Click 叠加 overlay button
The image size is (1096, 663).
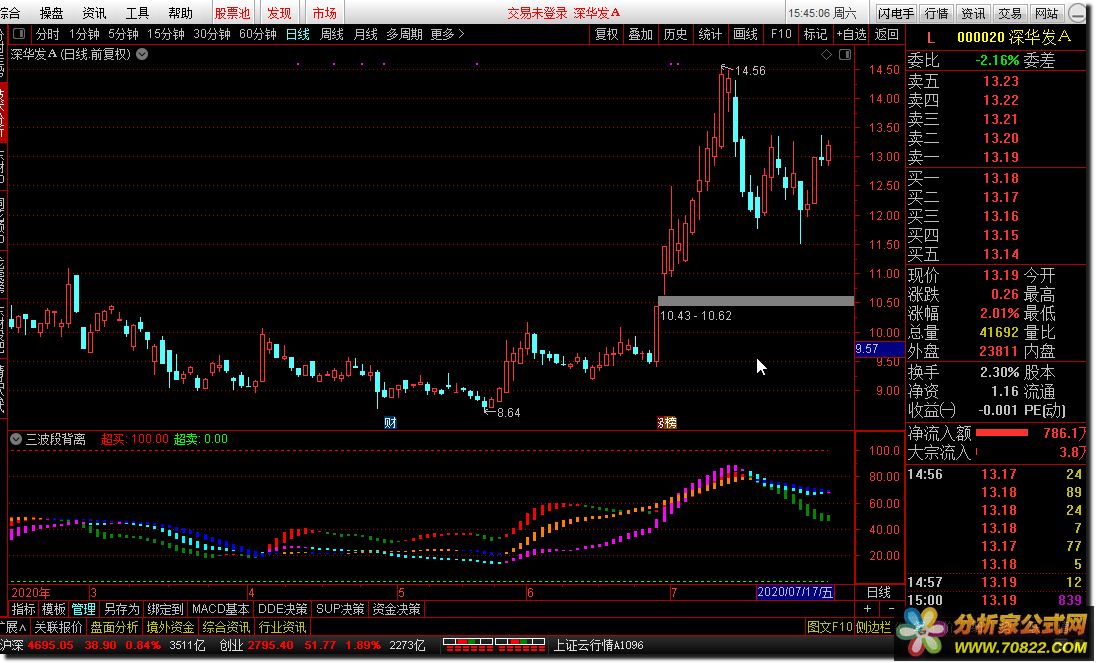click(640, 34)
